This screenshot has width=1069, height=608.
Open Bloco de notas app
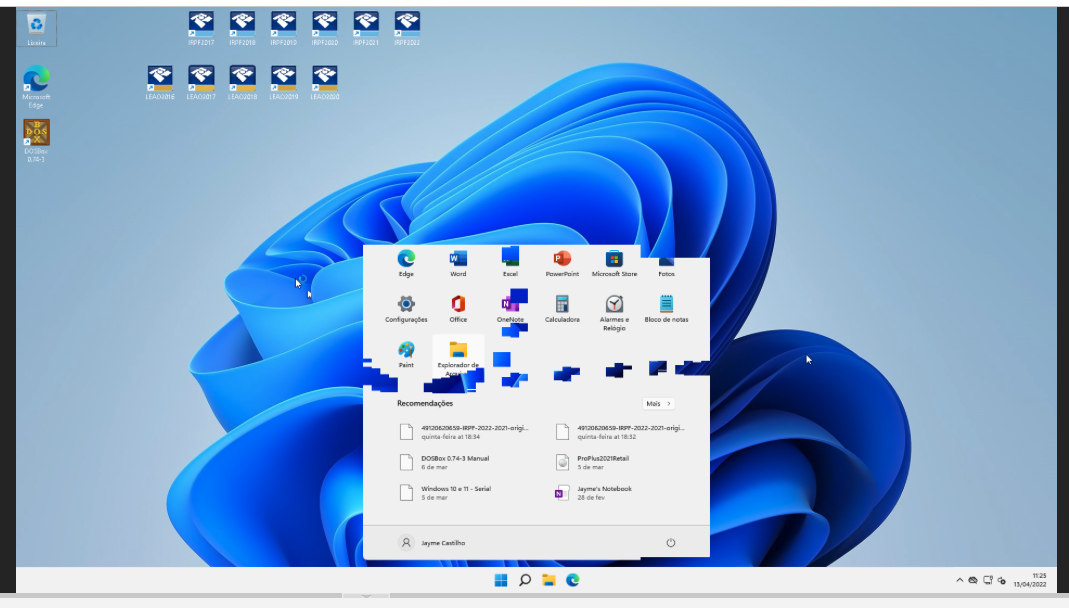click(666, 305)
